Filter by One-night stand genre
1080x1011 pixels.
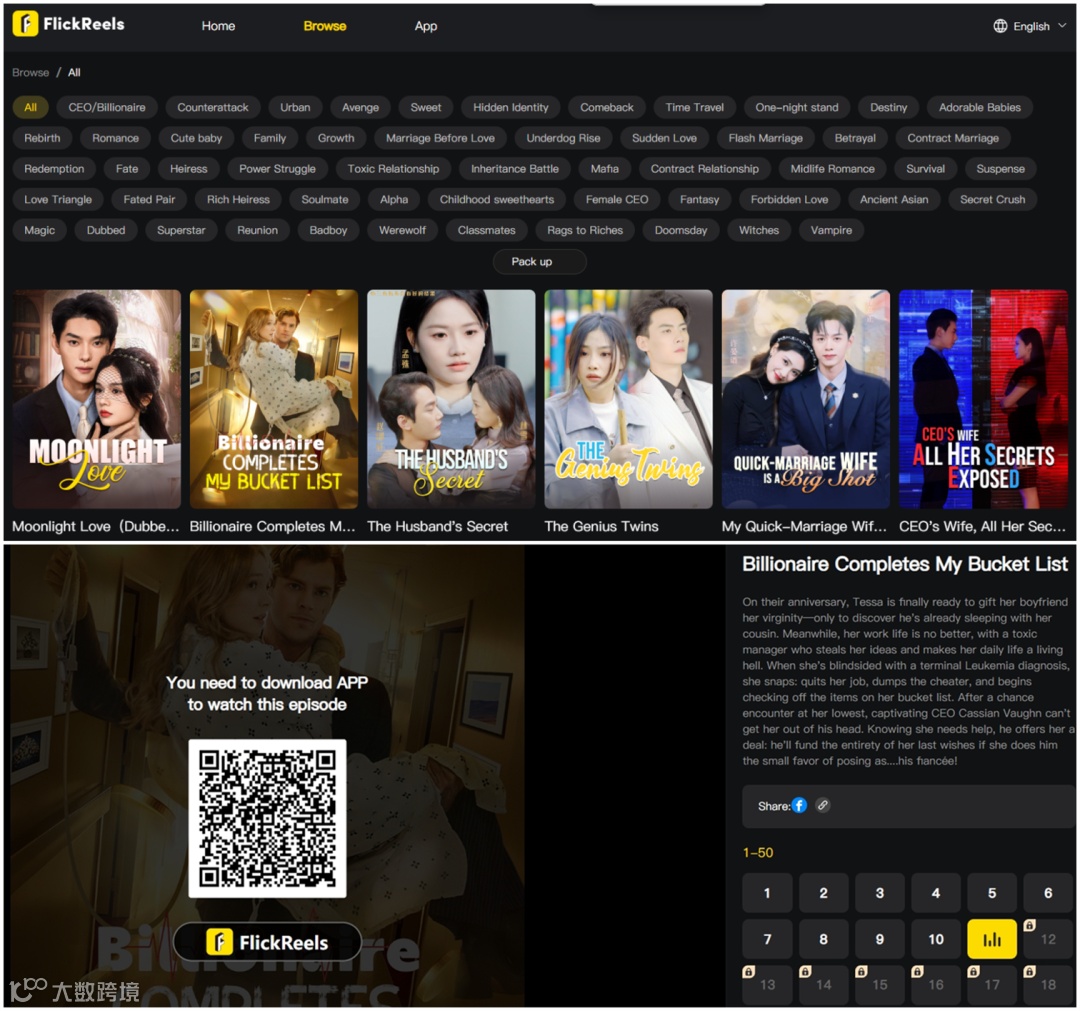797,107
